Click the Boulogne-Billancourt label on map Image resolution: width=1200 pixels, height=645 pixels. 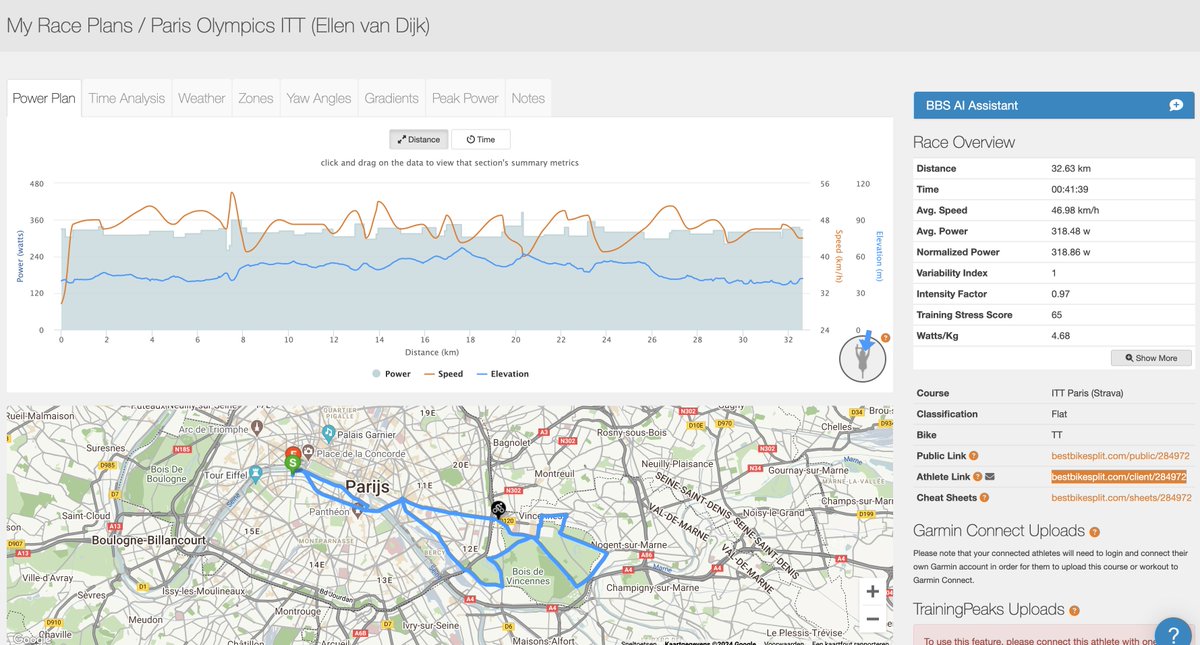pyautogui.click(x=148, y=540)
